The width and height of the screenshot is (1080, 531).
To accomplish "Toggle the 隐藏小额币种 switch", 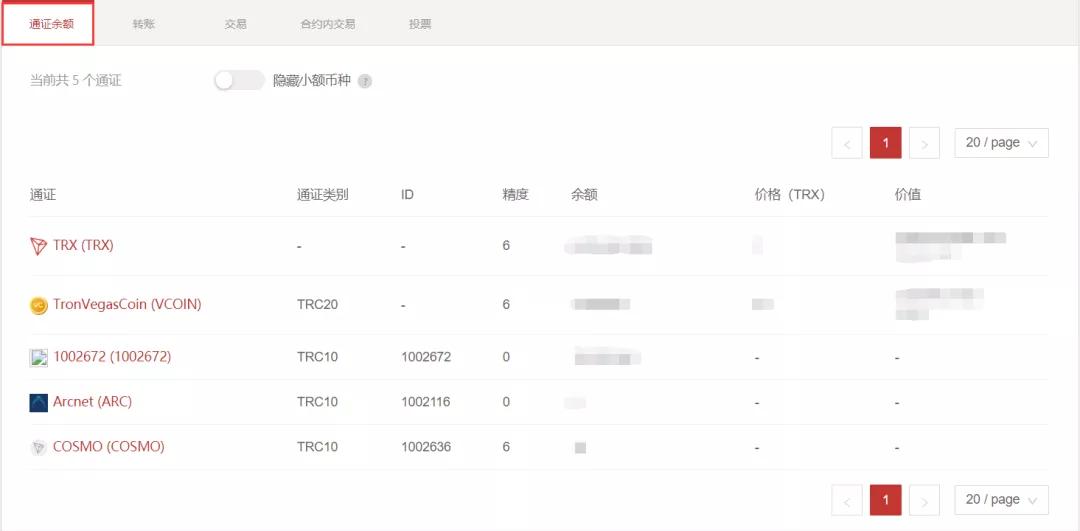I will coord(239,81).
